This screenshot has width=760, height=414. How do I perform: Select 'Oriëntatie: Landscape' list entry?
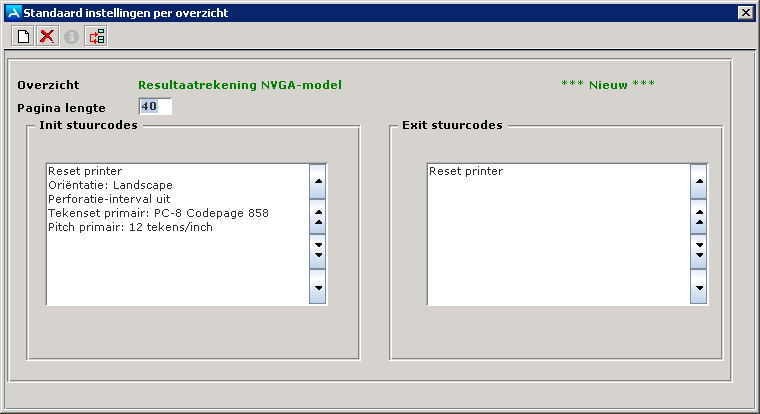(110, 185)
